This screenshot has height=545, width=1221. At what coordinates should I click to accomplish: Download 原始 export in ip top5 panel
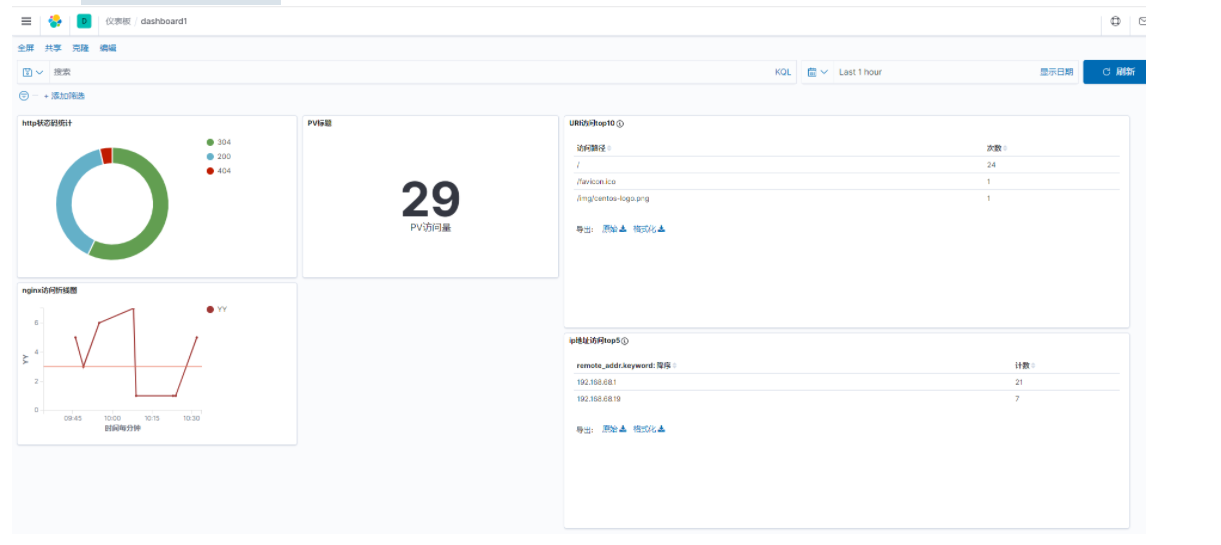coord(614,429)
